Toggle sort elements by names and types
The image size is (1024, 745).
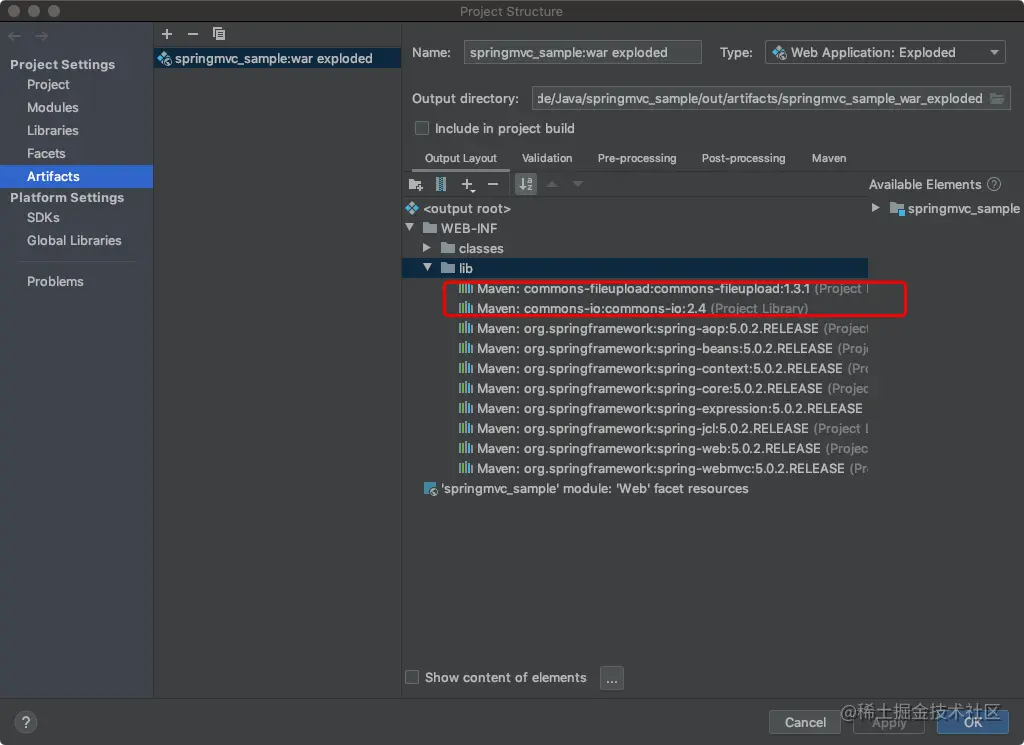tap(526, 185)
